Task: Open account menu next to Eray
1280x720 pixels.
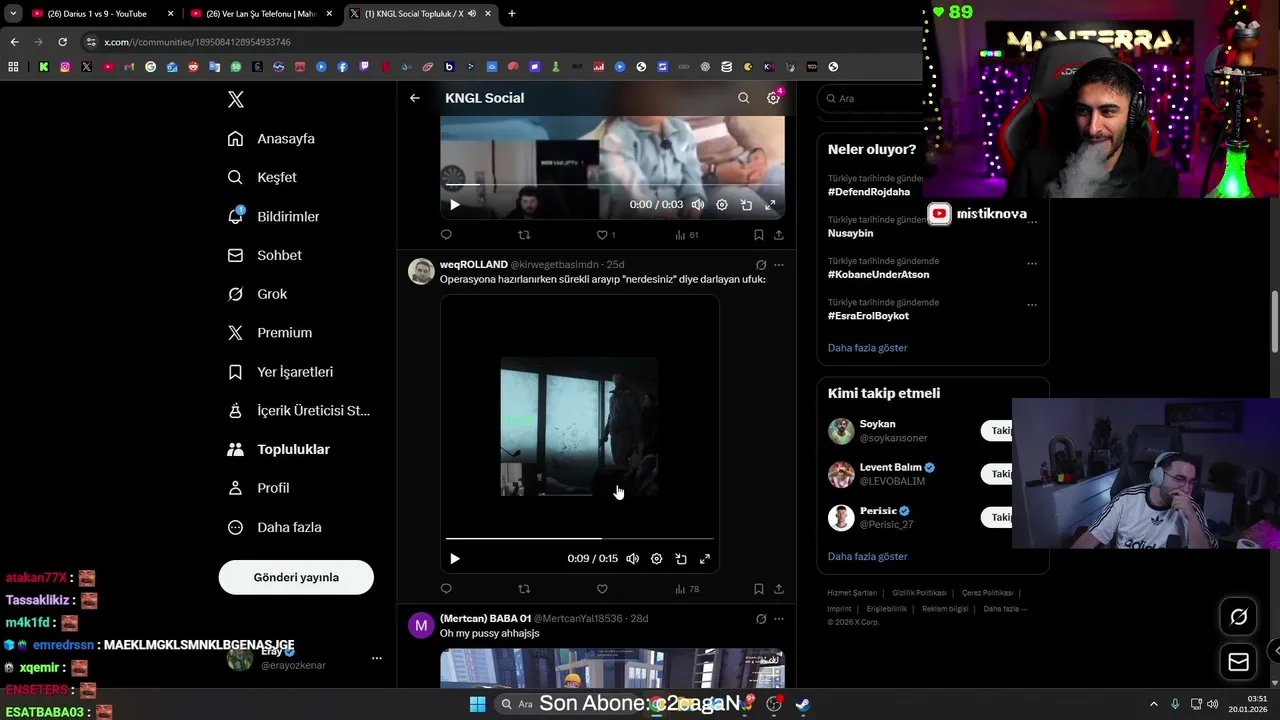Action: pos(377,658)
